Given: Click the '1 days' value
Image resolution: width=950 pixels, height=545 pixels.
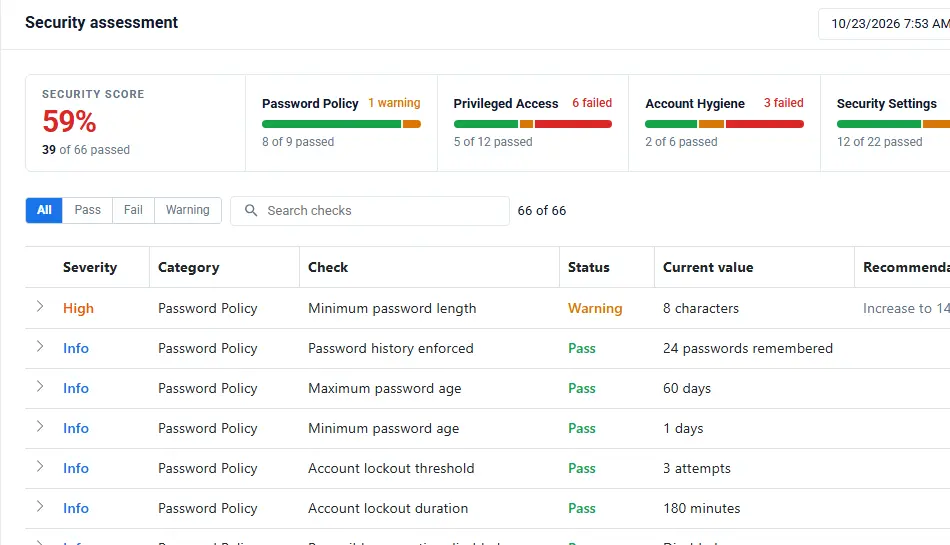Looking at the screenshot, I should pyautogui.click(x=683, y=428).
